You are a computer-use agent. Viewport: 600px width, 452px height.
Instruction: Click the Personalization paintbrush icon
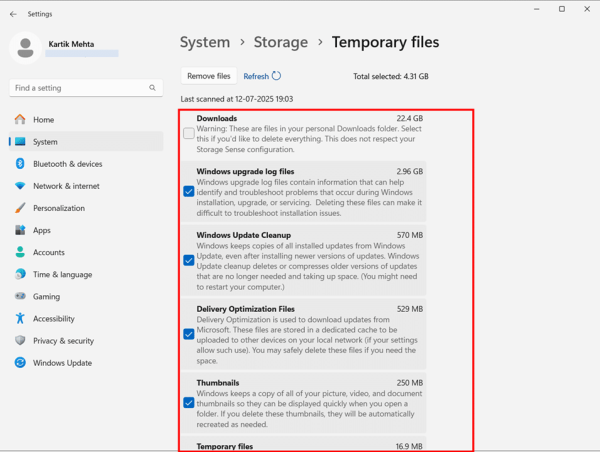pyautogui.click(x=20, y=208)
